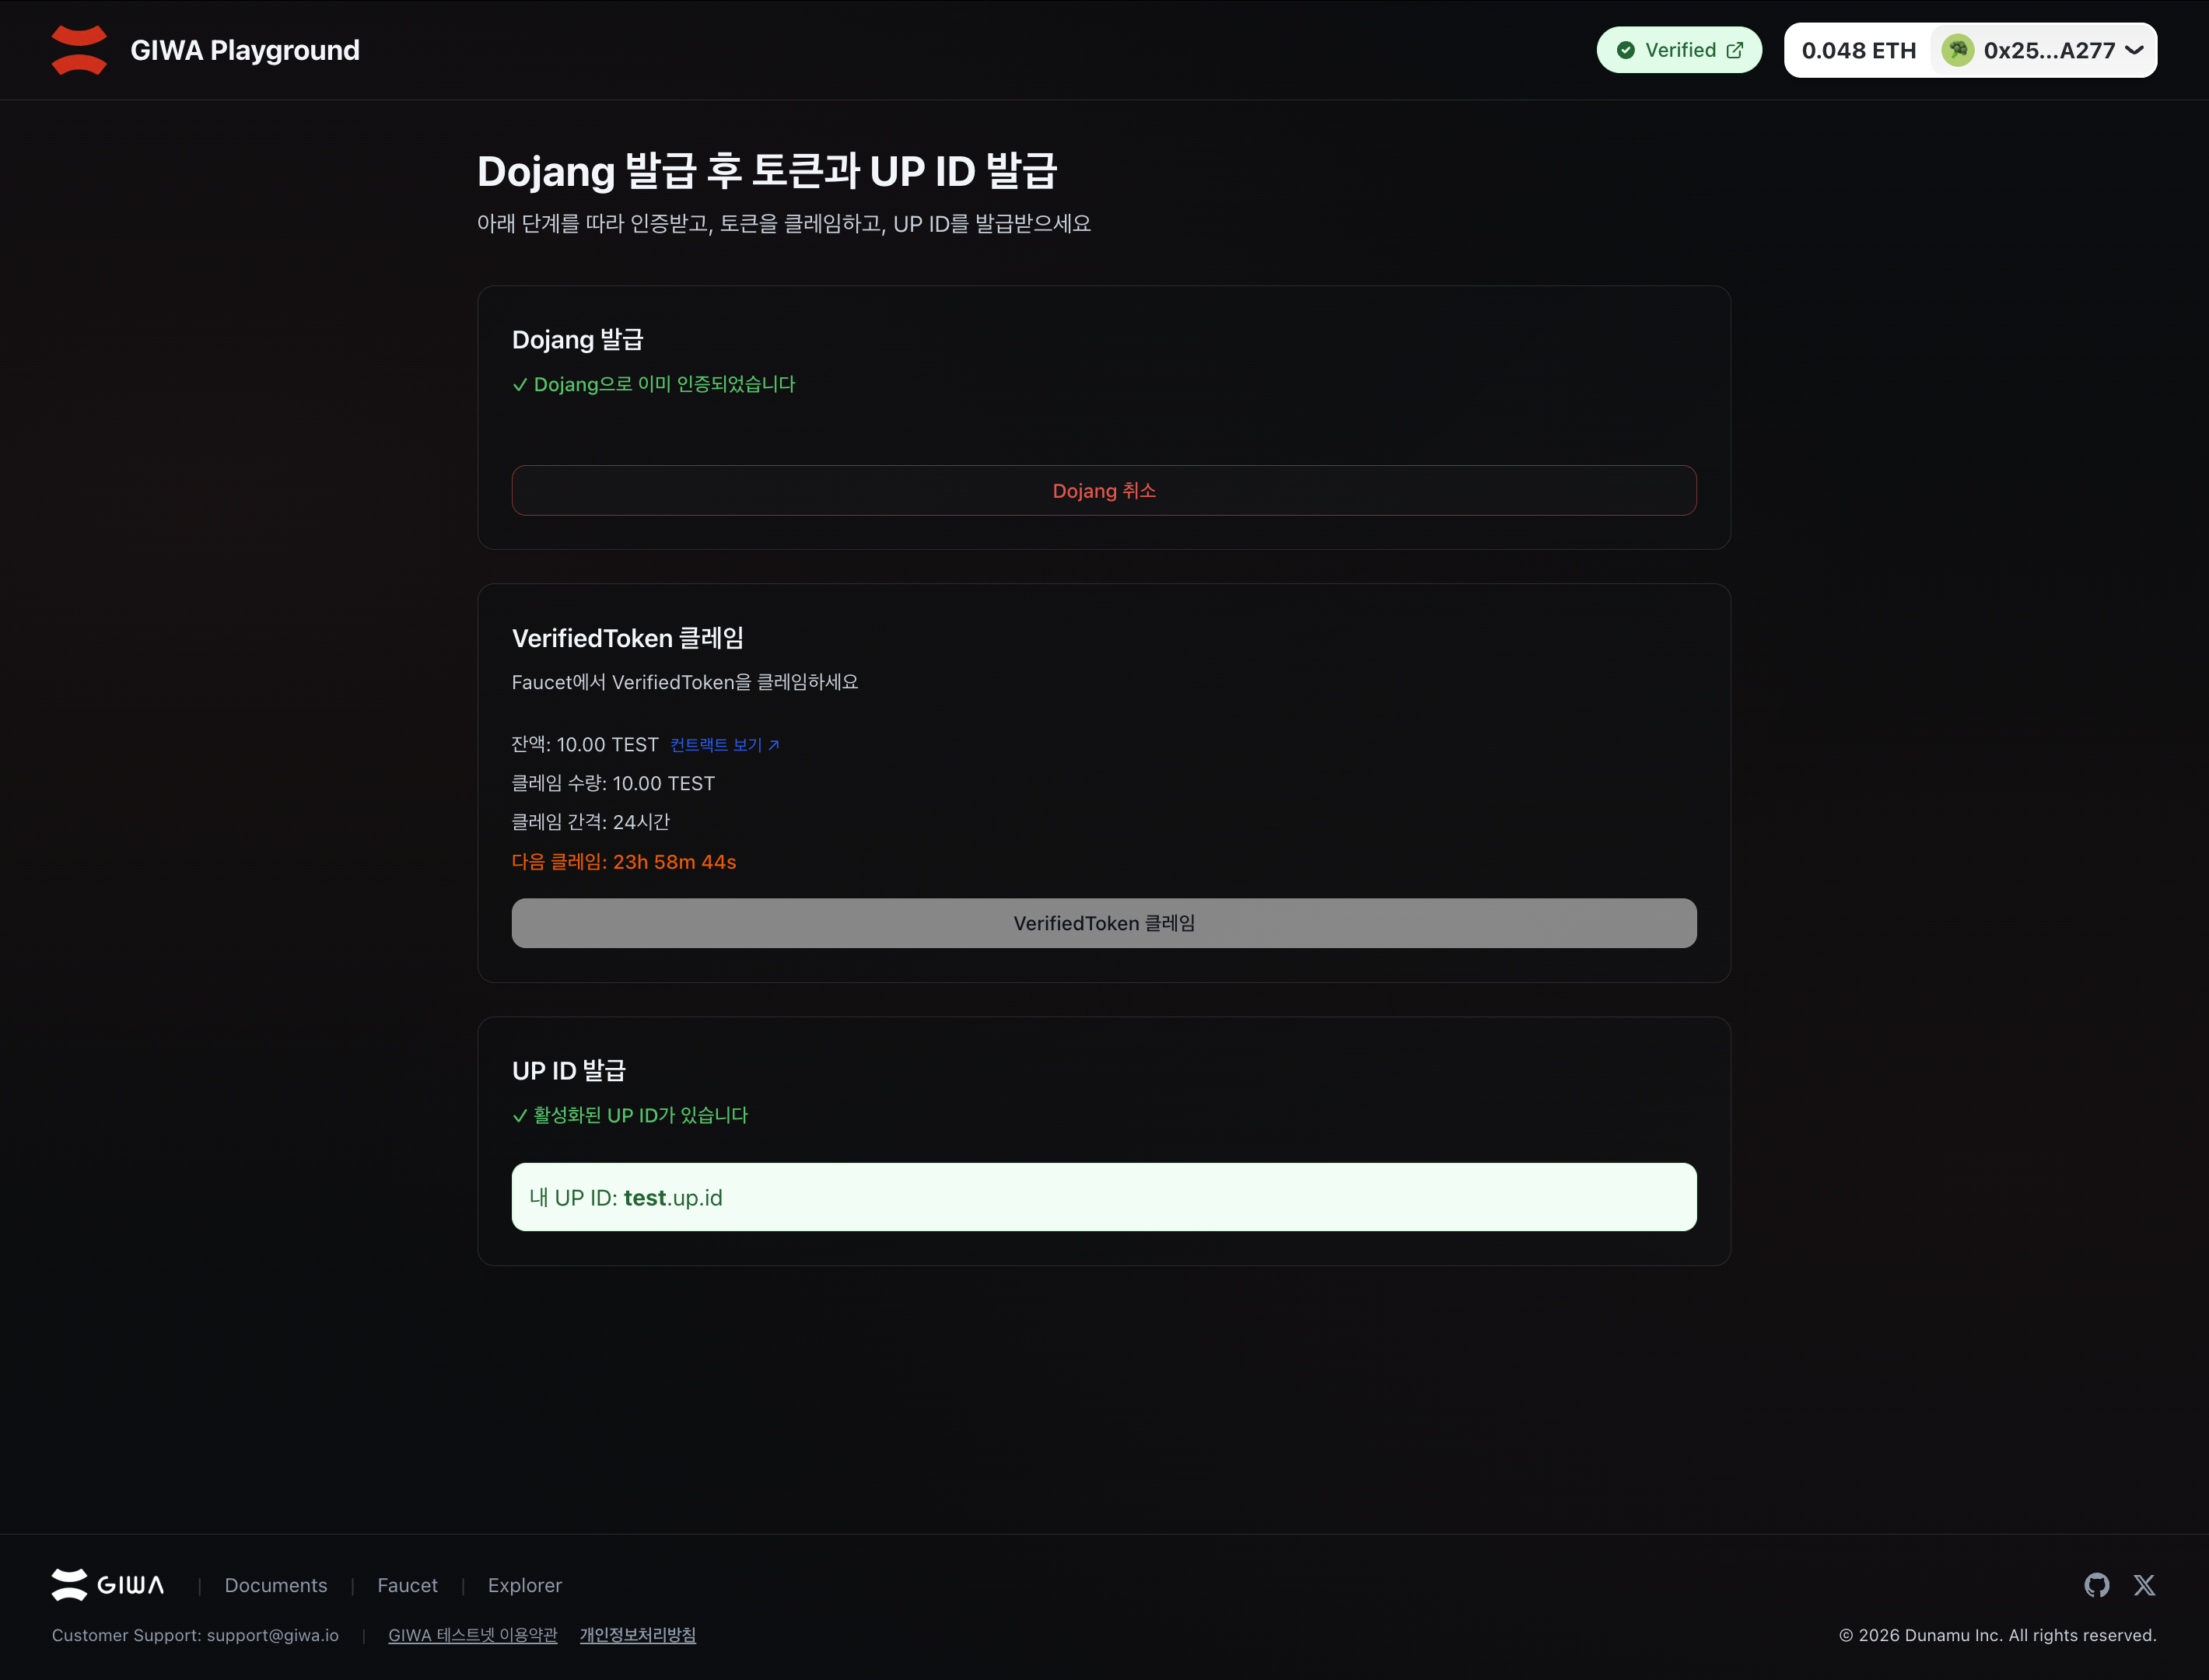Screen dimensions: 2209x1680
Task: Click the red GIWA Playground logo icon
Action: (79, 50)
